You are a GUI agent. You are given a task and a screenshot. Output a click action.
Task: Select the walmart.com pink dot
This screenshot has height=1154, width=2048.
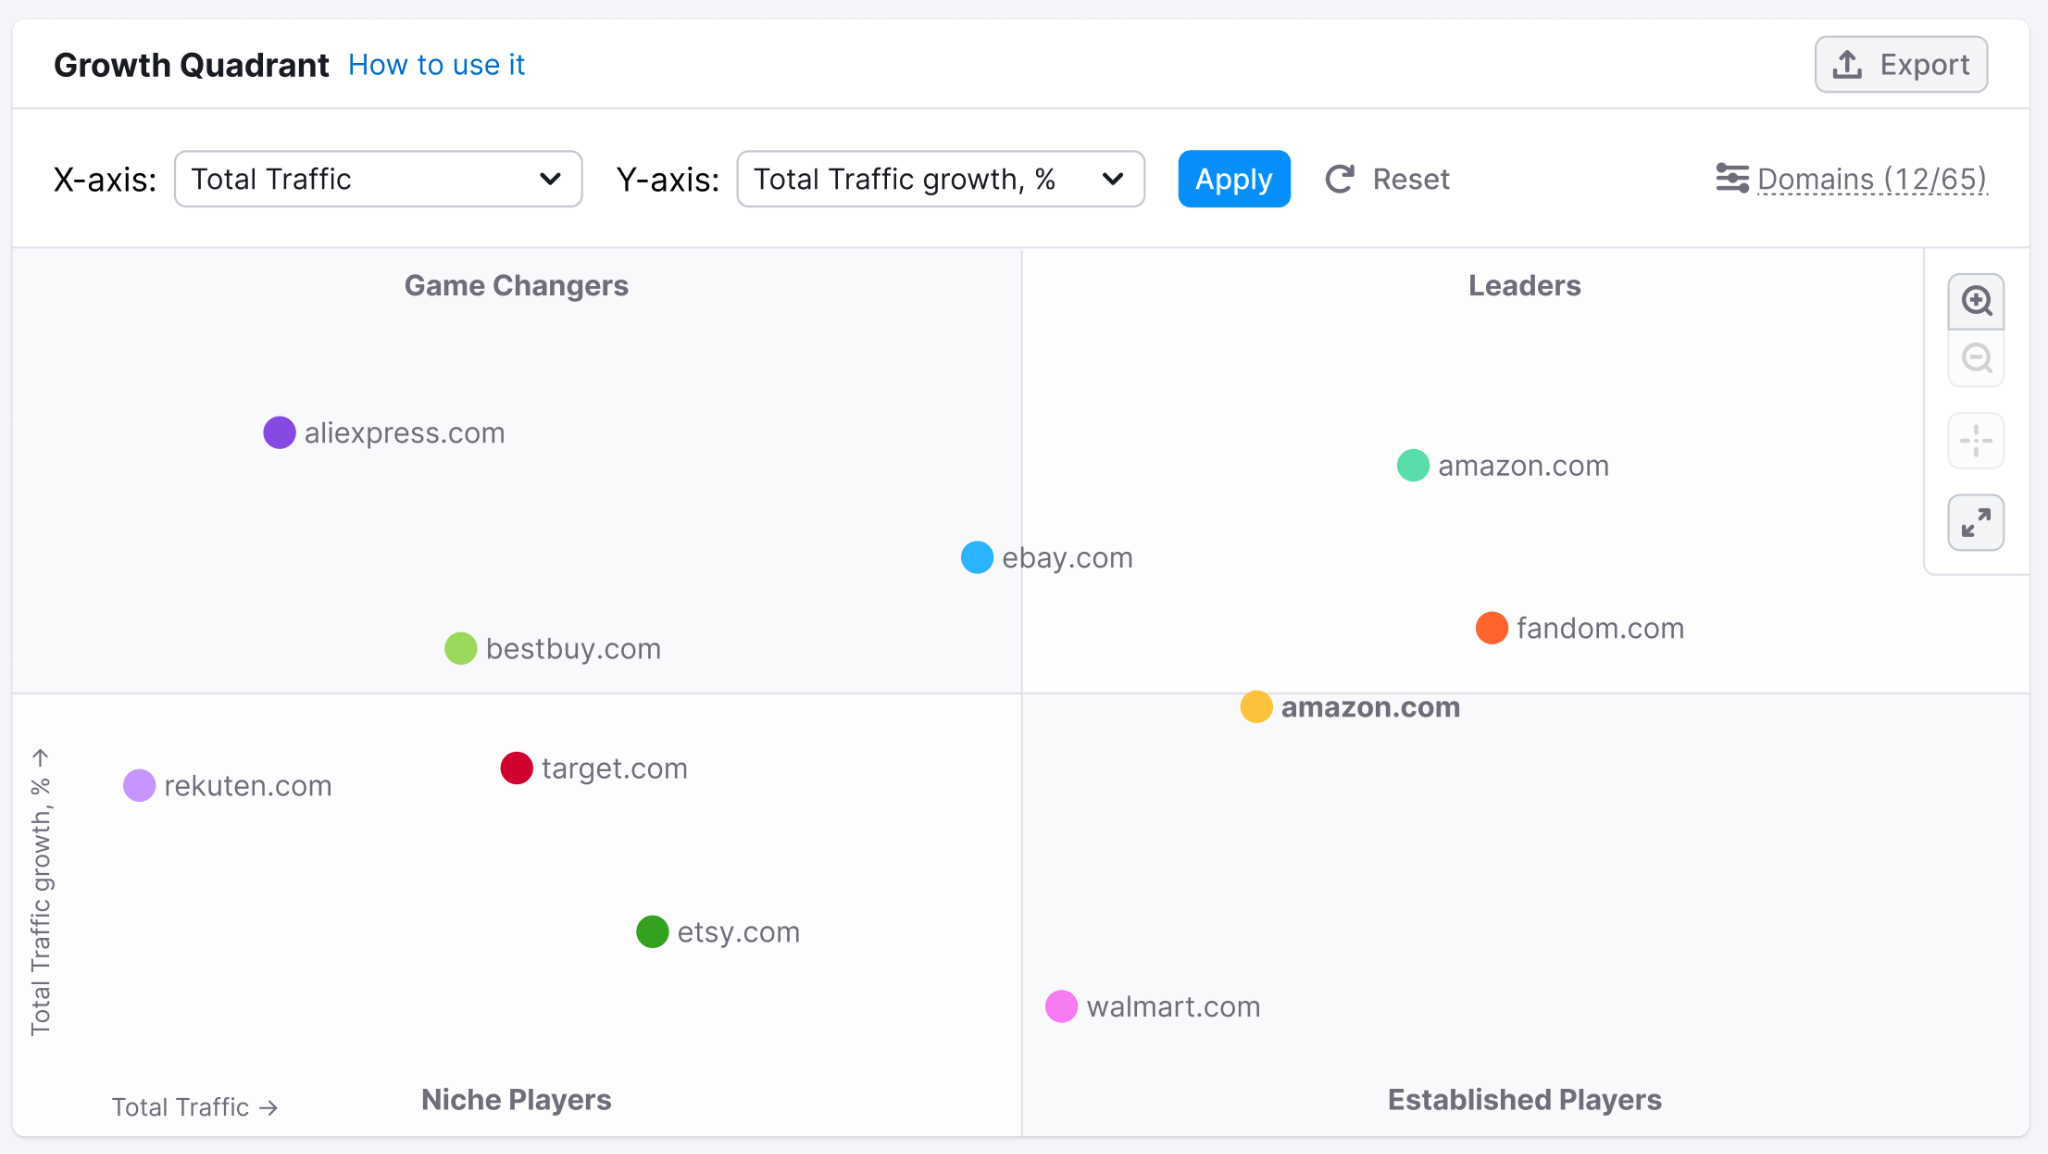1061,1006
